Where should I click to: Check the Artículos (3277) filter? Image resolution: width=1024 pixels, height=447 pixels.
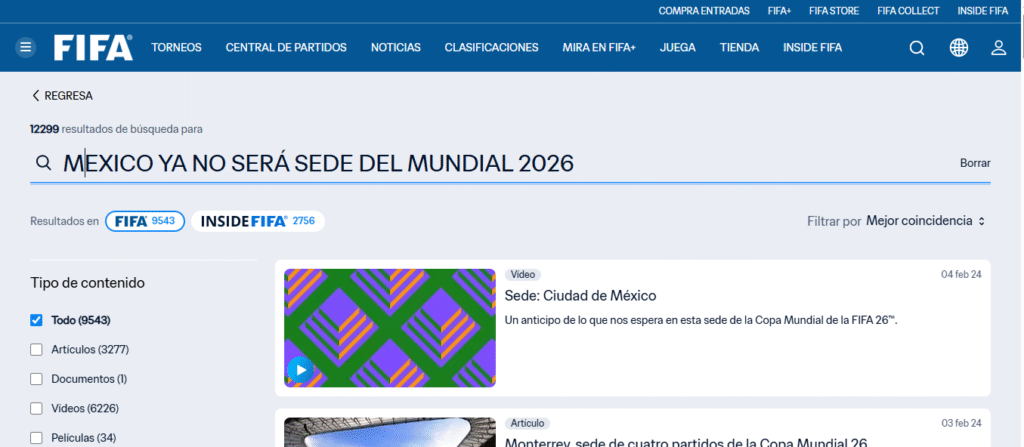coord(37,350)
